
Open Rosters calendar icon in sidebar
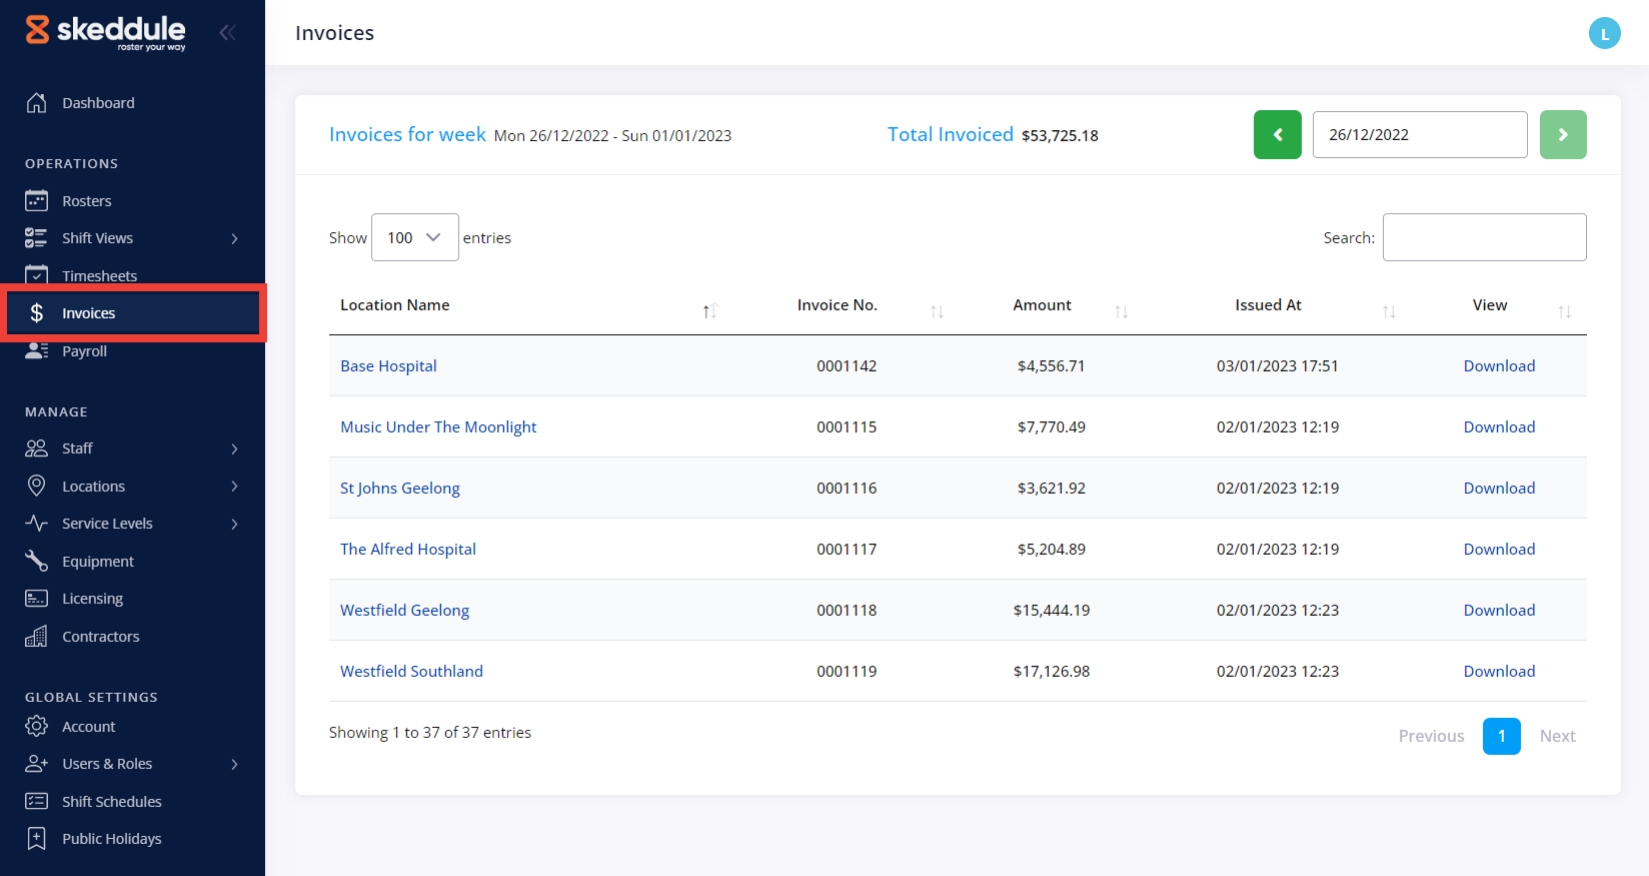click(x=37, y=201)
